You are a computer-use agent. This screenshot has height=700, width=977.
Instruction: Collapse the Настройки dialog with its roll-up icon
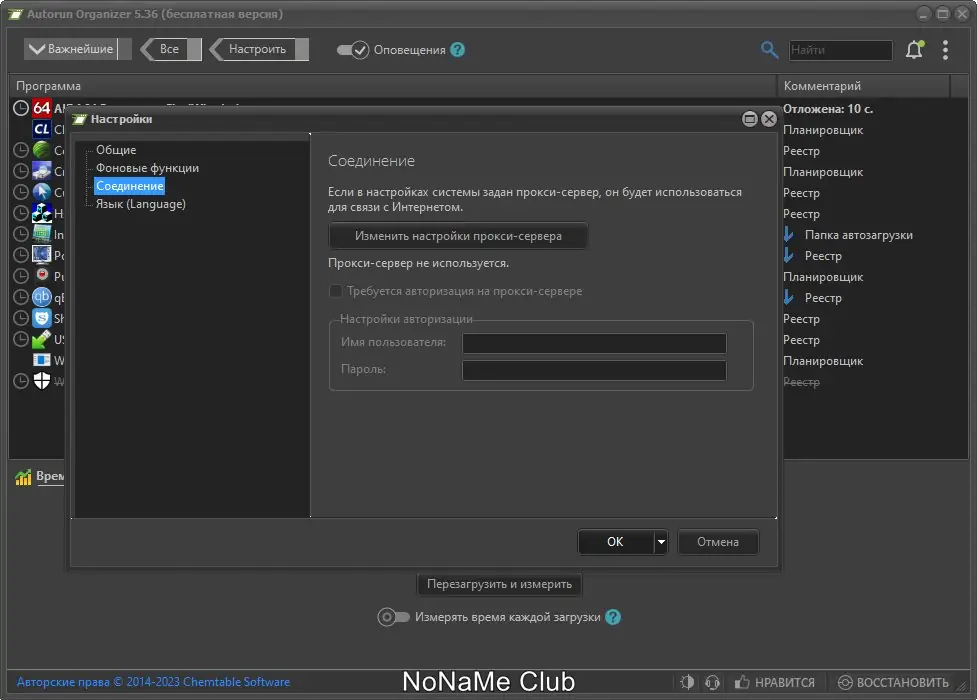click(x=750, y=119)
